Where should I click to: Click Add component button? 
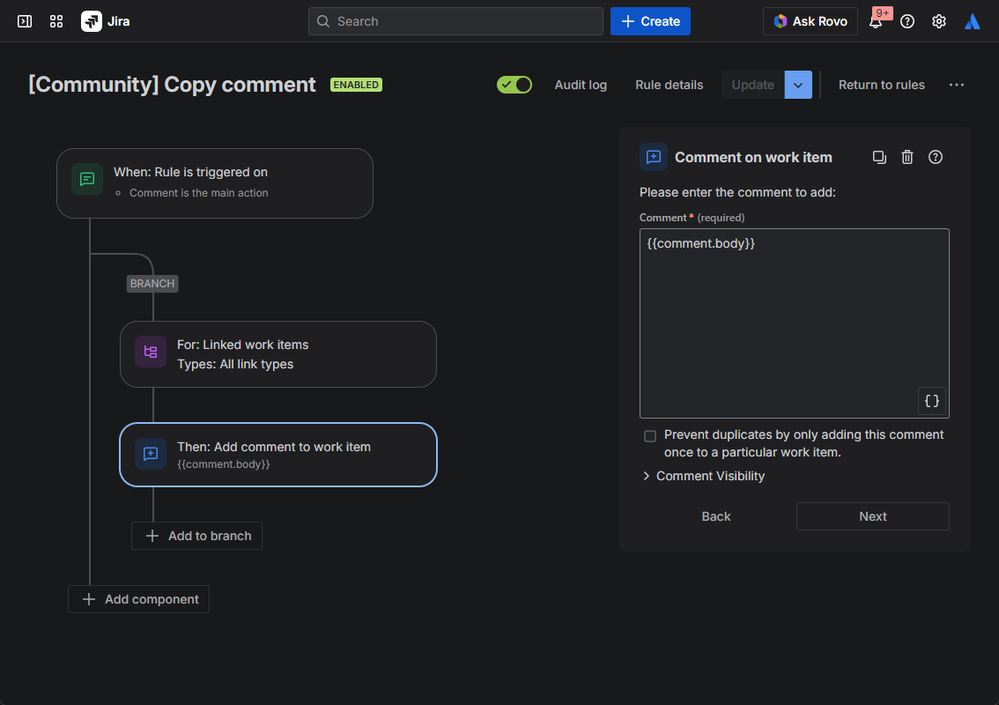(x=139, y=599)
